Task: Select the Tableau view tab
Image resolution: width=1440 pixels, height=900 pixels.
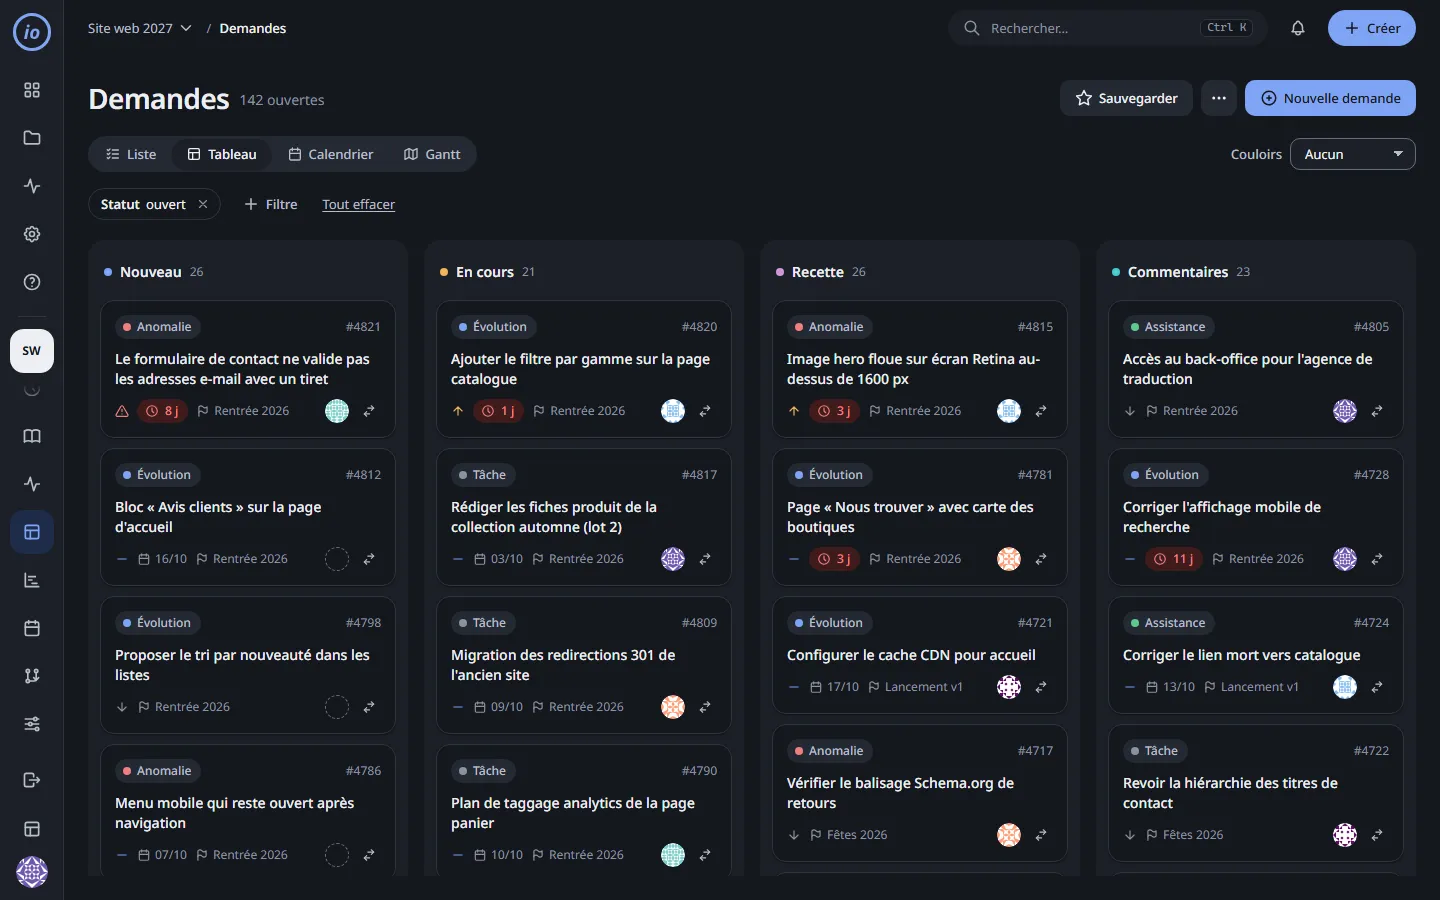Action: click(222, 154)
